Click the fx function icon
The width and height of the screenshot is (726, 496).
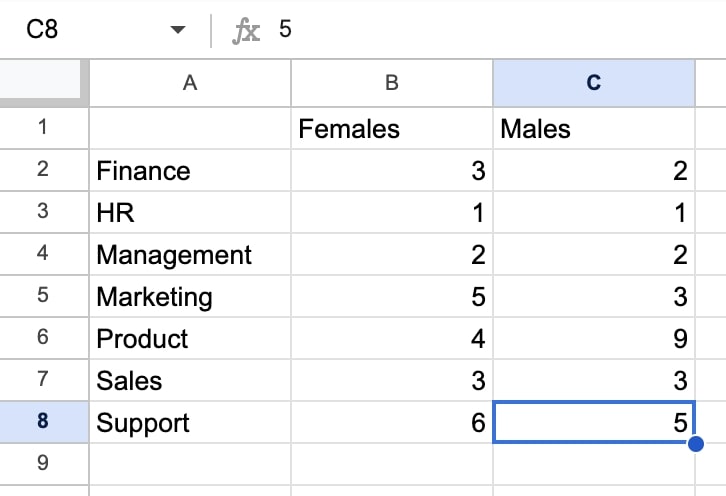[245, 31]
